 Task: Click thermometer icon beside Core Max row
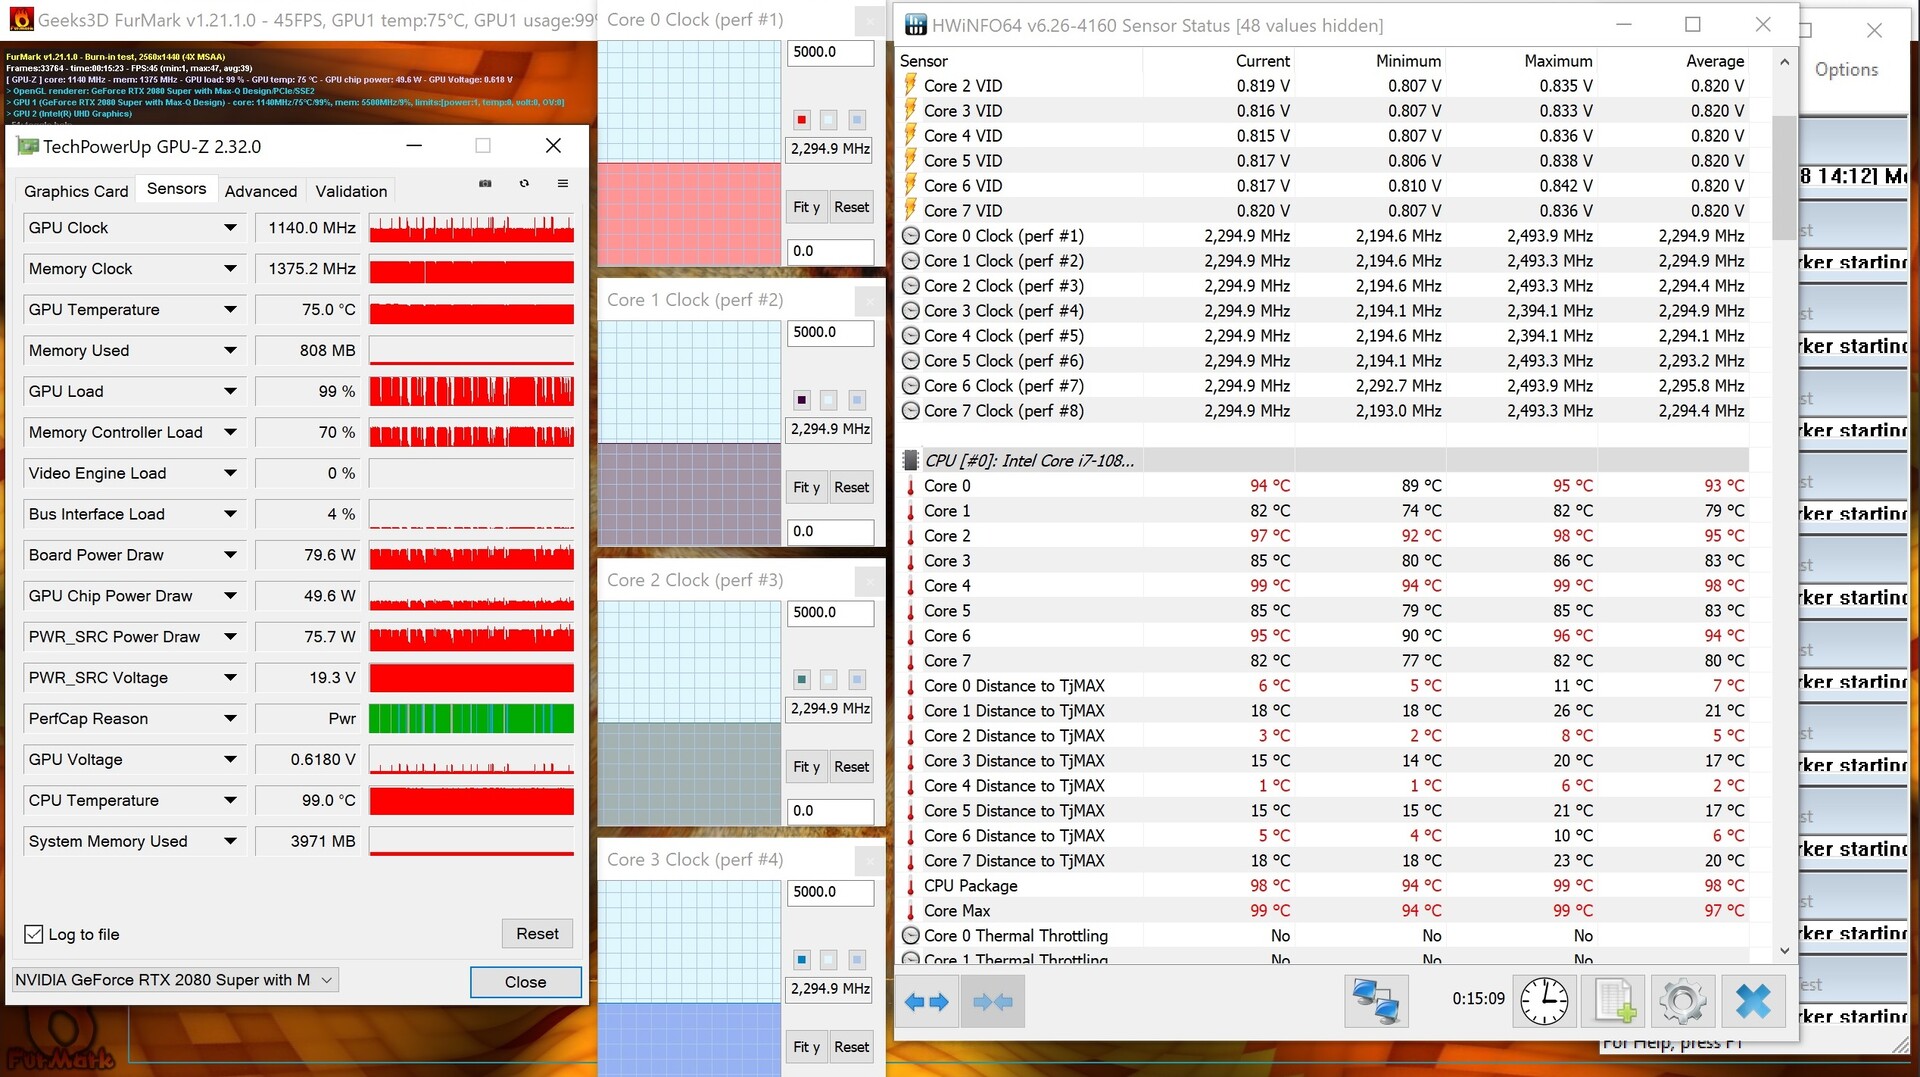[x=910, y=911]
